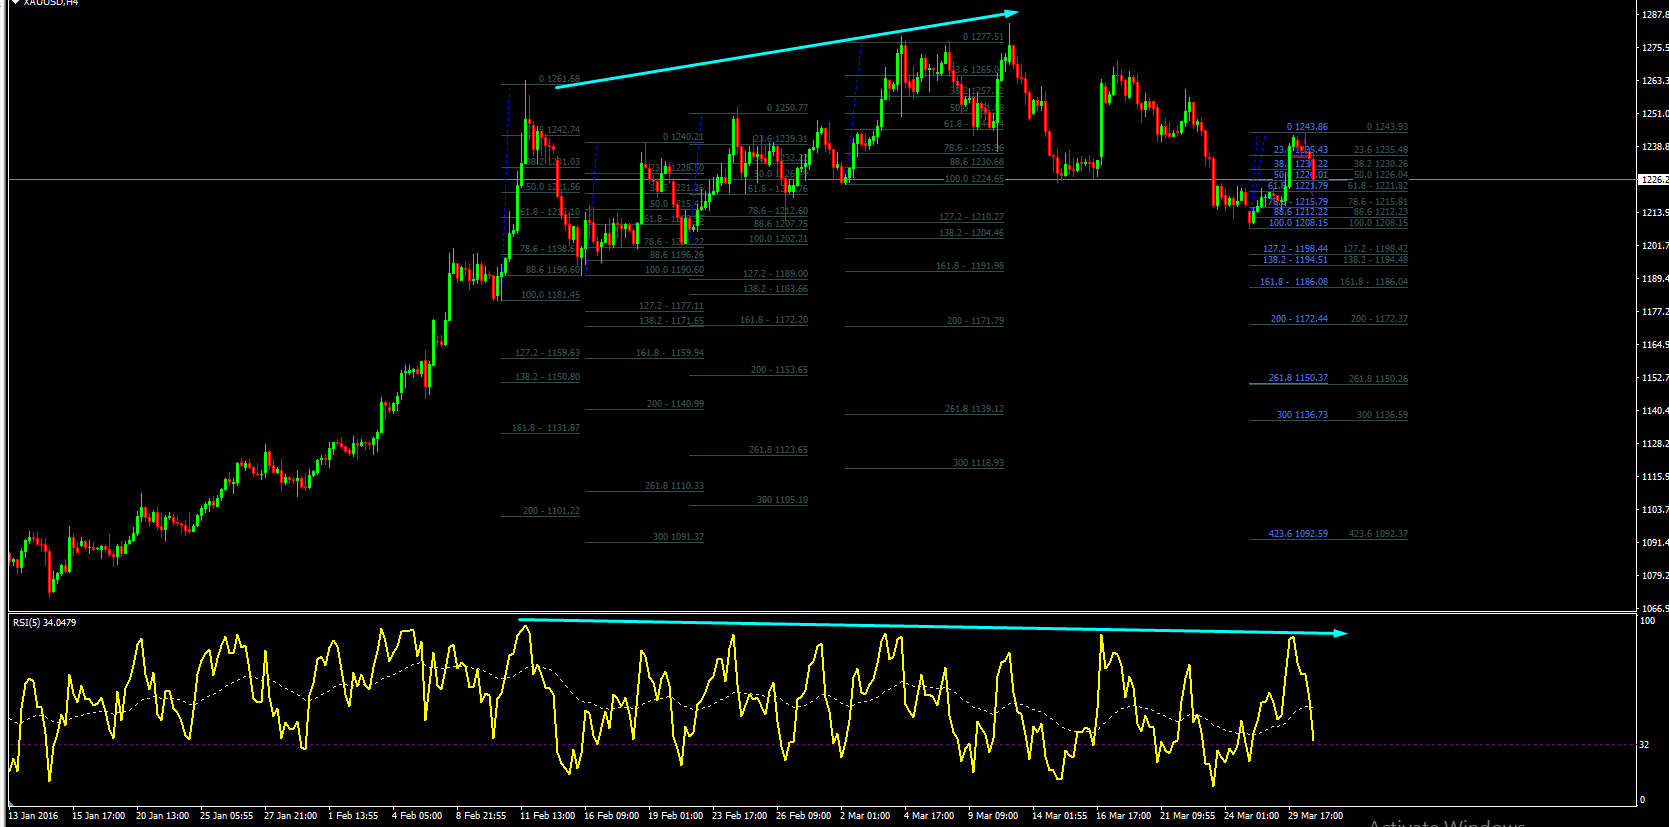Select the 100.0 1202.21 level
The height and width of the screenshot is (827, 1669).
(778, 239)
